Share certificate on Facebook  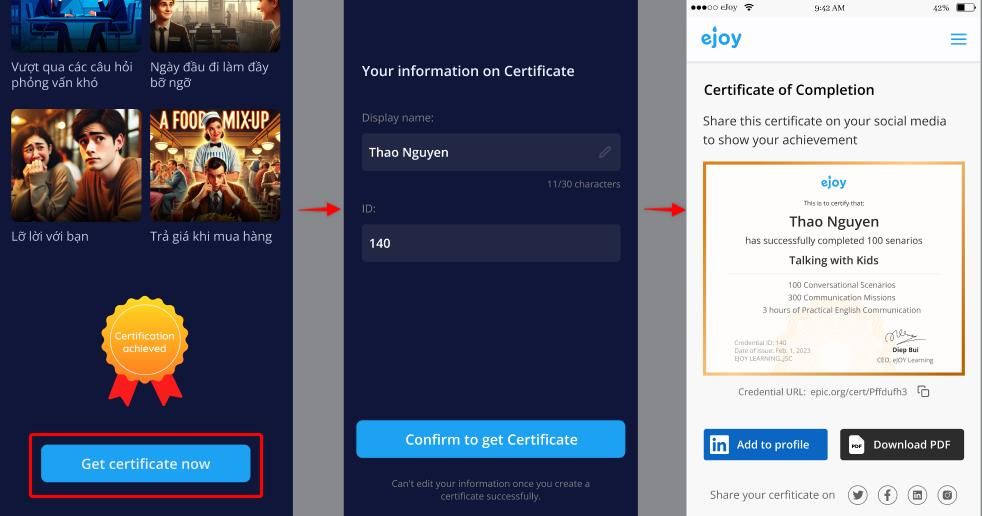coord(887,495)
